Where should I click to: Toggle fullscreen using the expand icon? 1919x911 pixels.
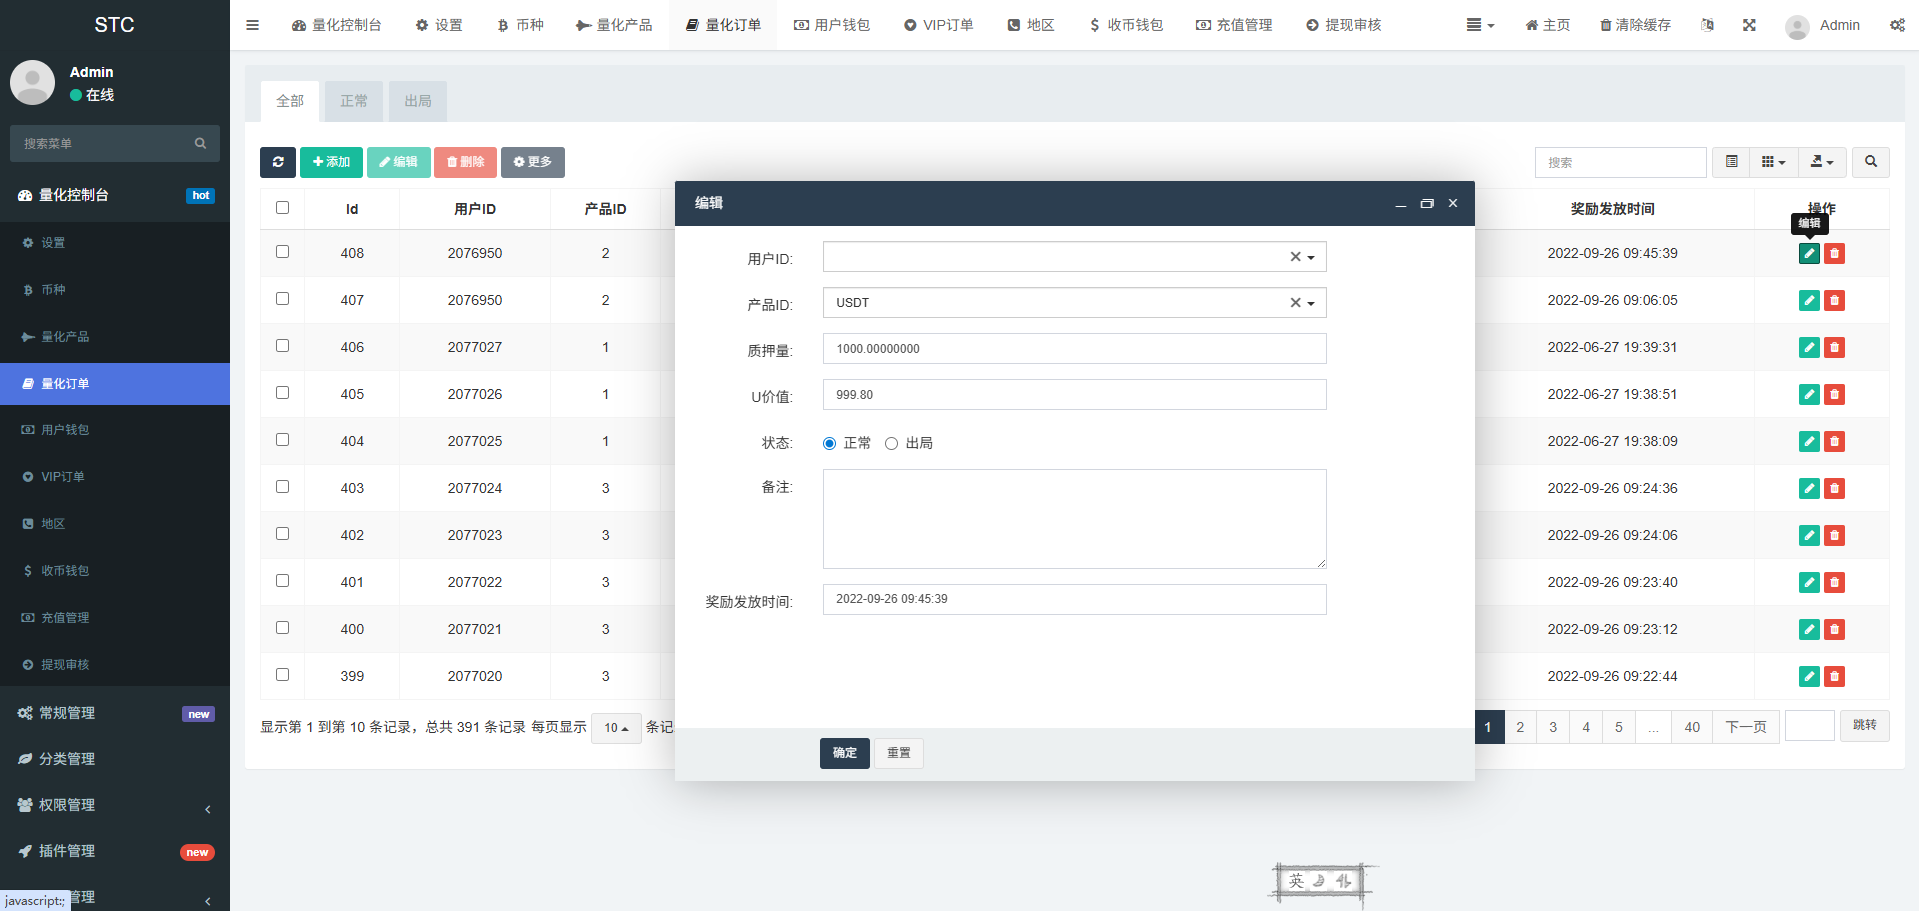pos(1749,25)
